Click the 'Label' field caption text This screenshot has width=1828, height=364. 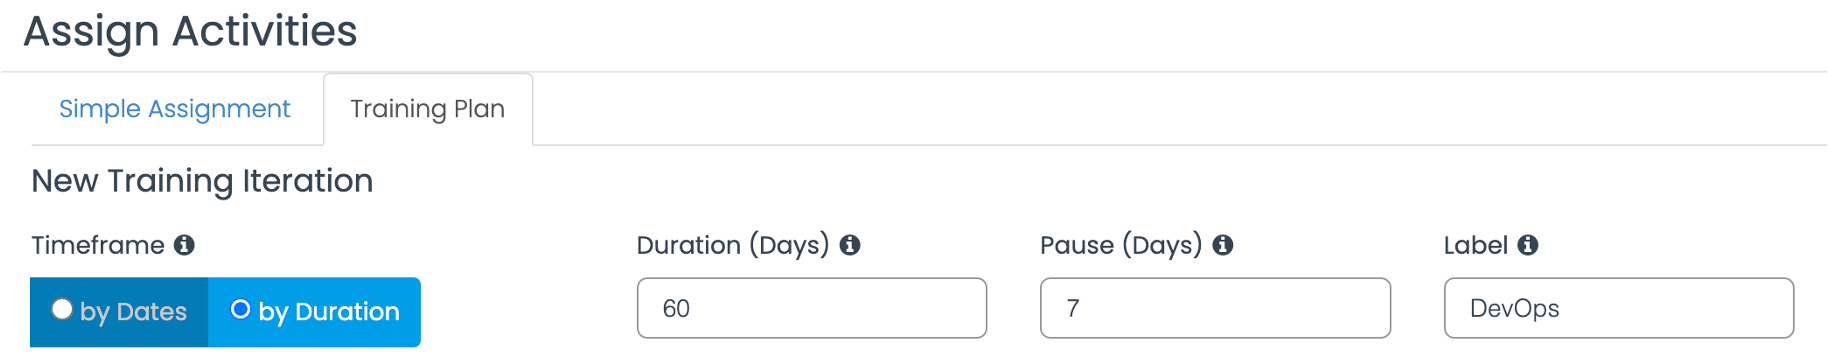pyautogui.click(x=1476, y=245)
